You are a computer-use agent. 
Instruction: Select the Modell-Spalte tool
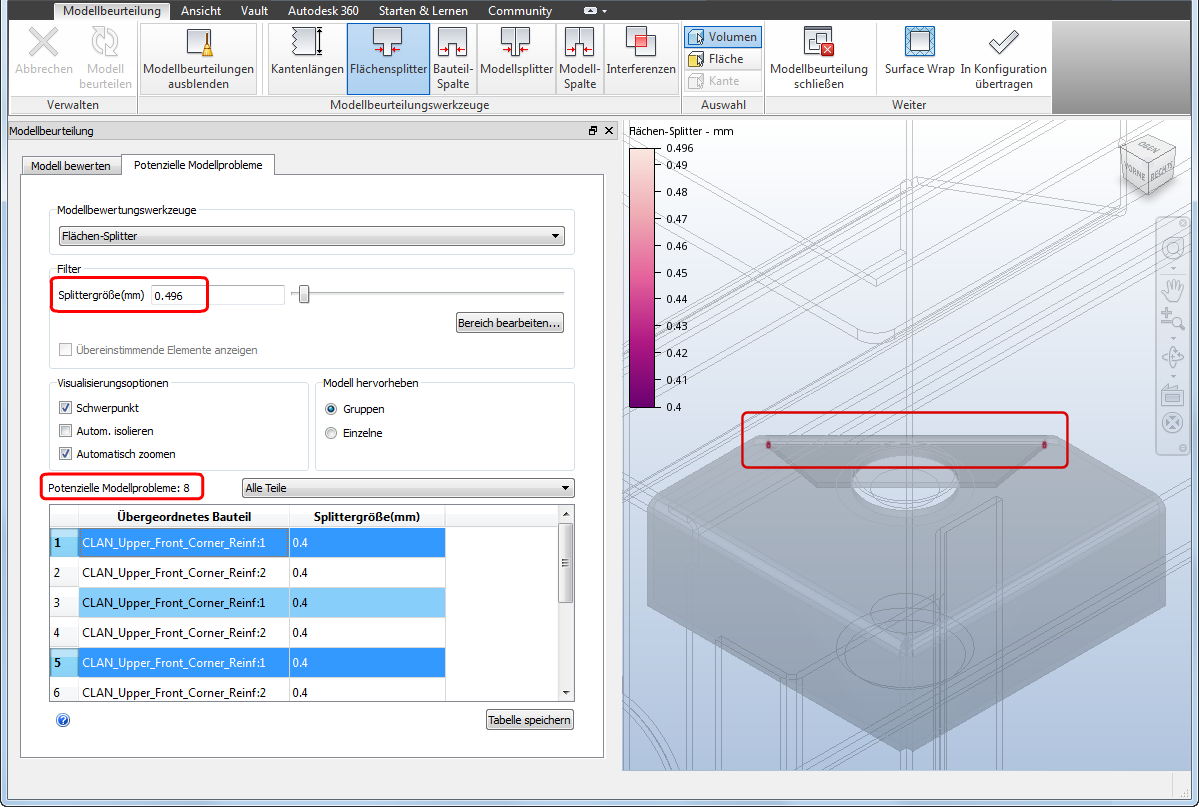pyautogui.click(x=580, y=59)
